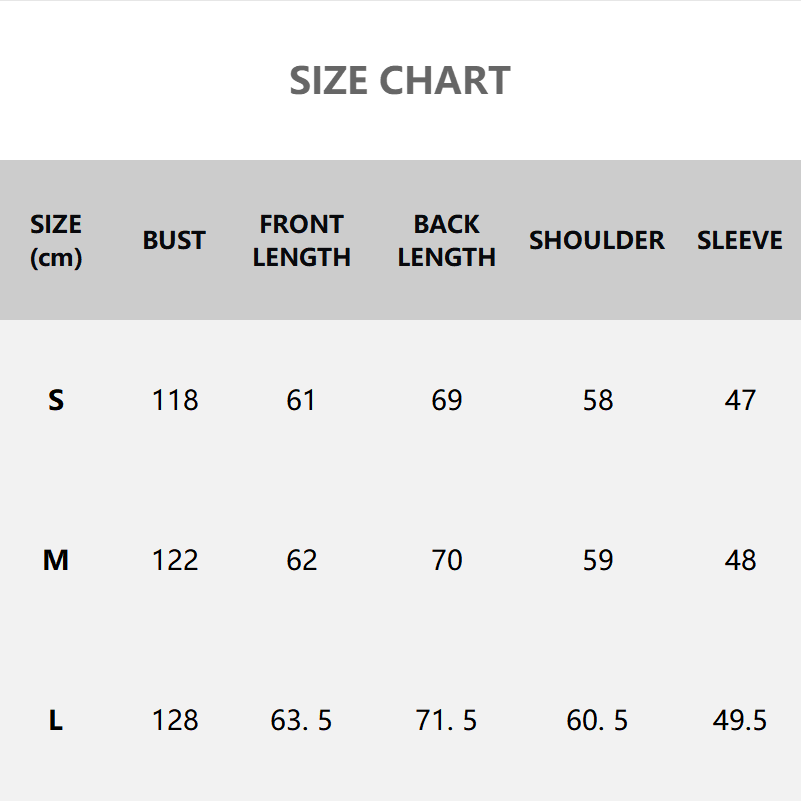Select the BACK LENGTH column header
This screenshot has height=801, width=801.
pyautogui.click(x=446, y=241)
